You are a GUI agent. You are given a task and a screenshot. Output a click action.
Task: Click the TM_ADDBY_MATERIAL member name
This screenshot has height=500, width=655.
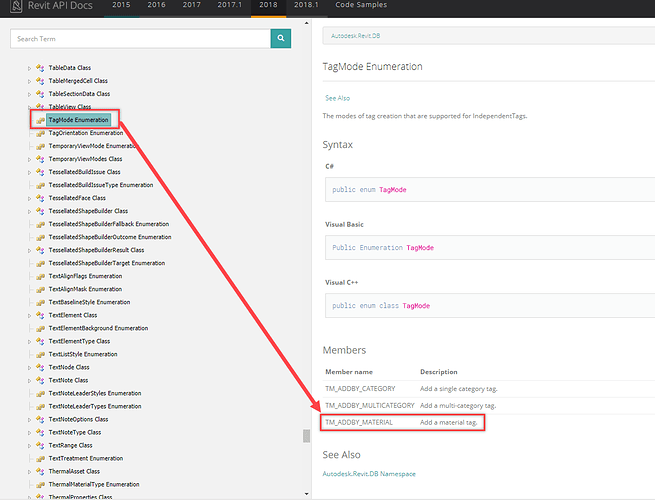pos(359,422)
